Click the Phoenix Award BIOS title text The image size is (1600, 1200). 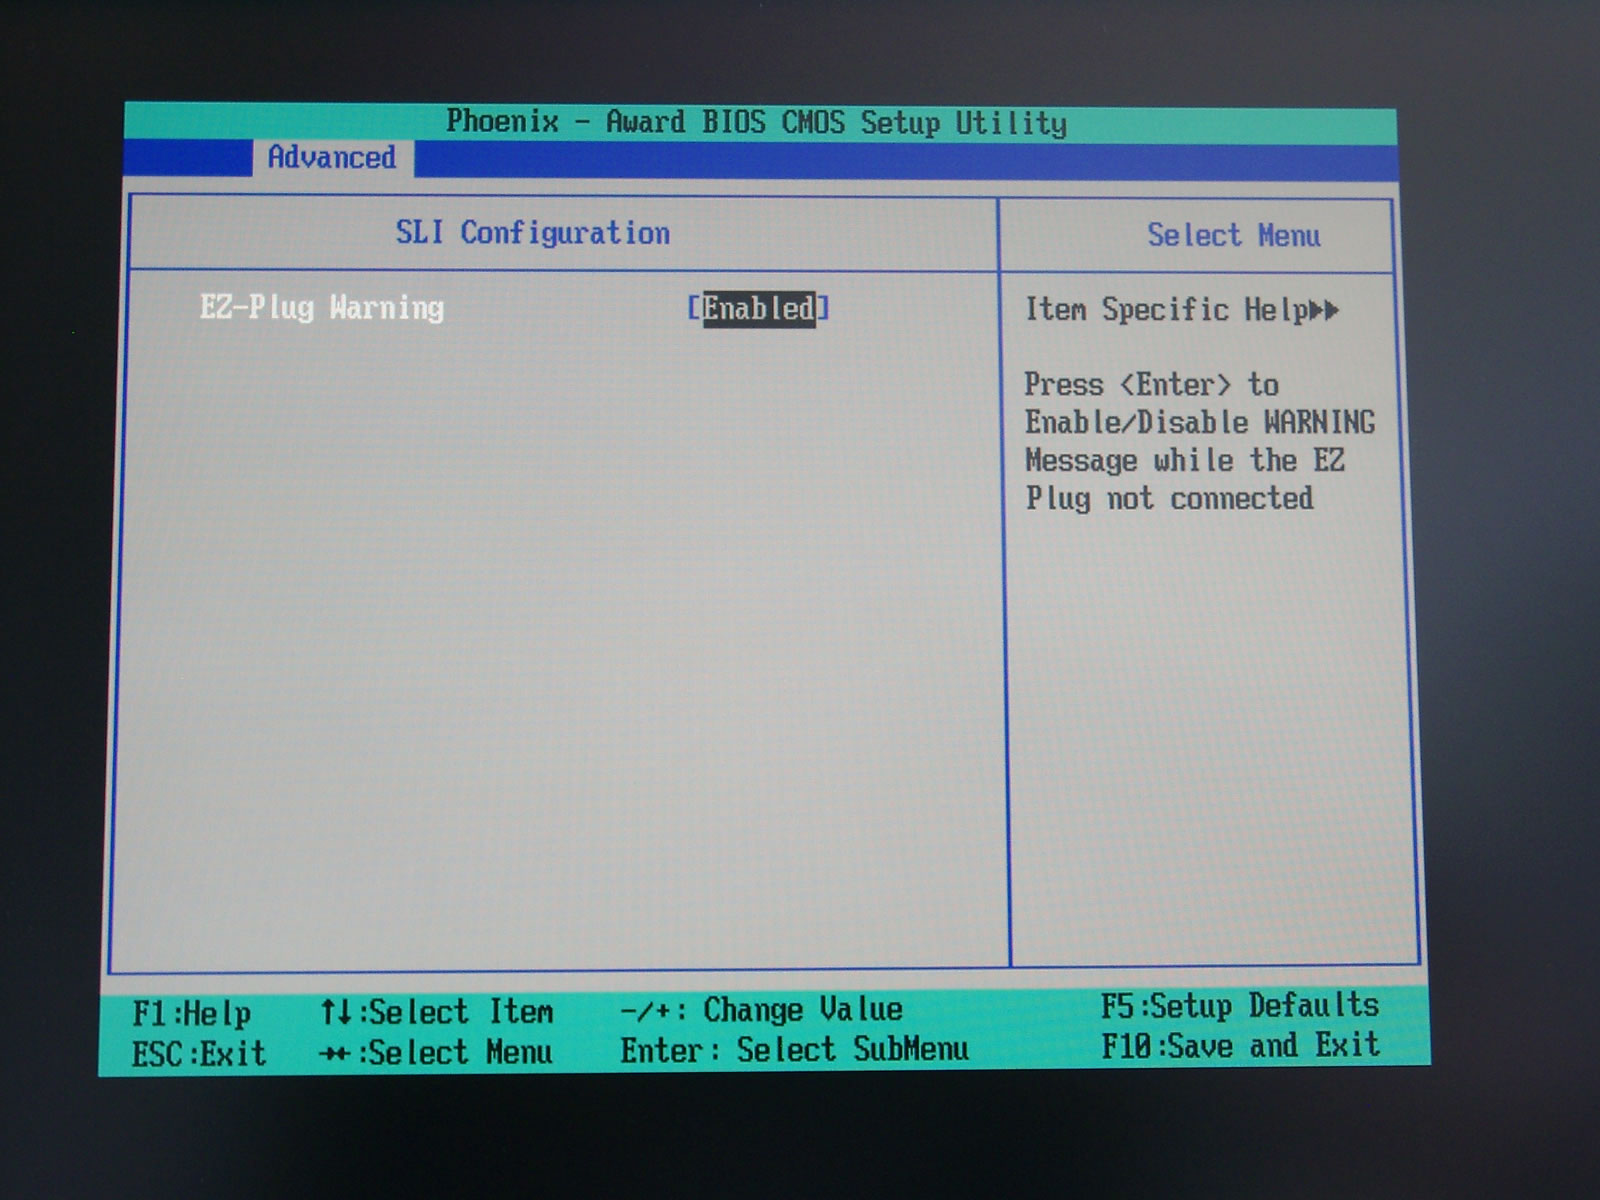click(x=756, y=123)
